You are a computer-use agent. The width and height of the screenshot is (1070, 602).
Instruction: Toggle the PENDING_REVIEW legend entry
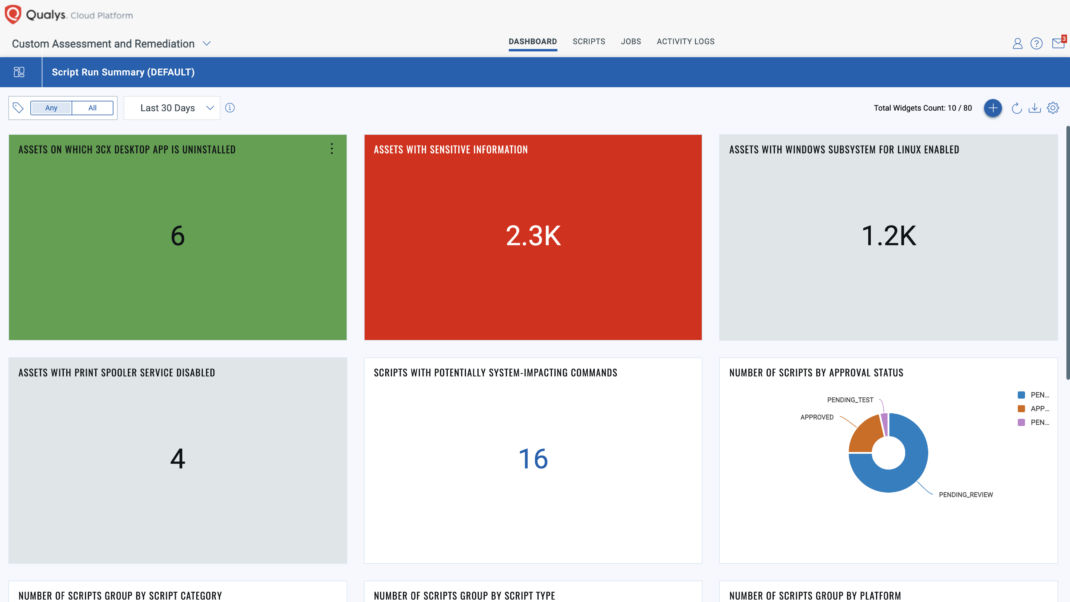[1032, 394]
